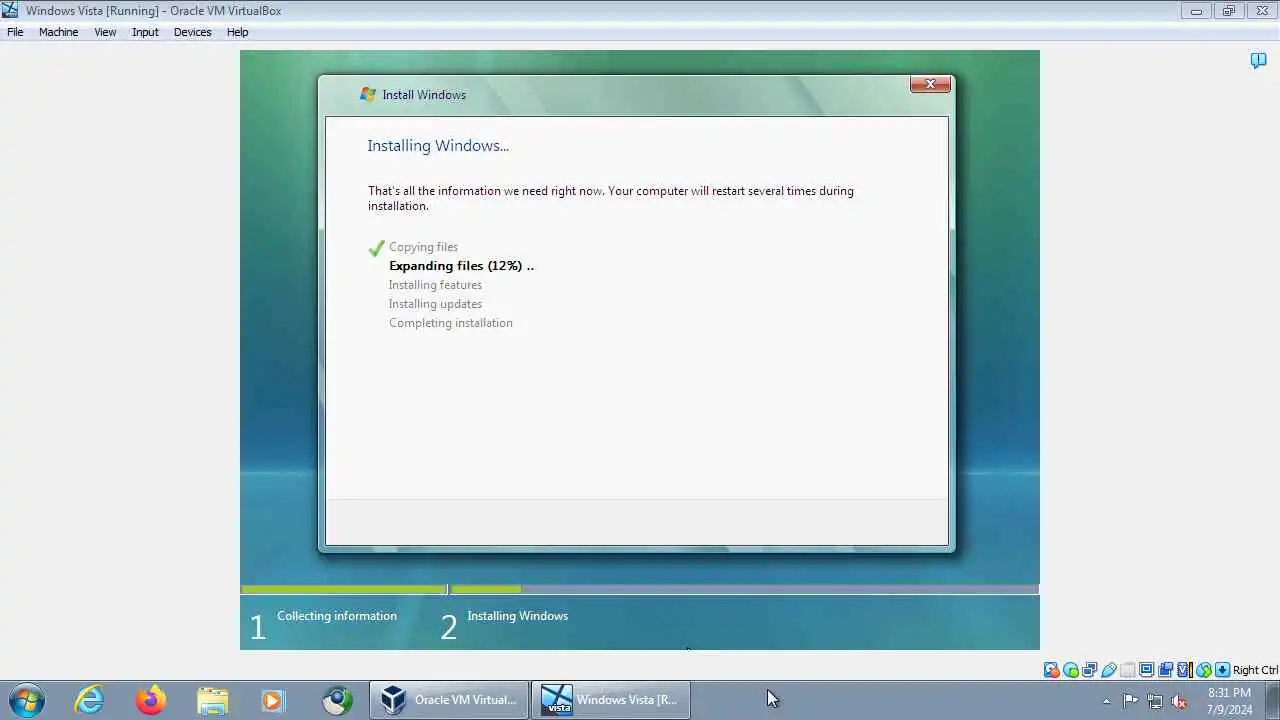Click the greyed shared folders indicator icon
This screenshot has height=720, width=1280.
point(1128,670)
